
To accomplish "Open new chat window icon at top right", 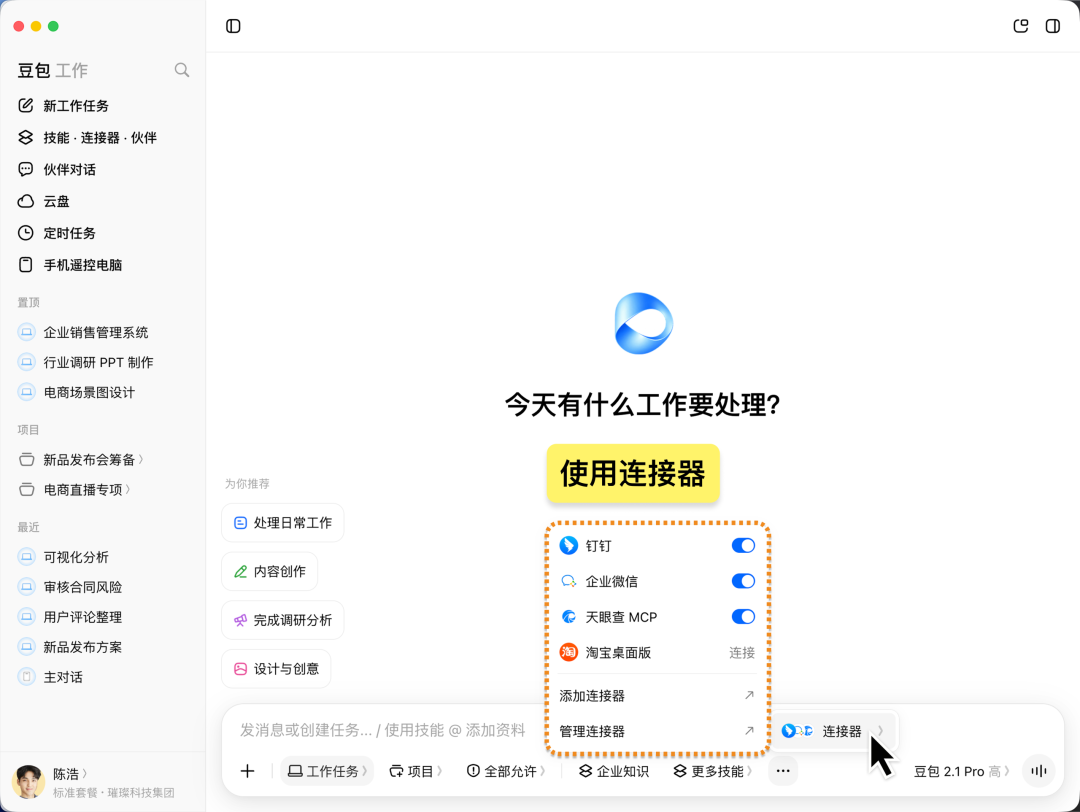I will [x=1021, y=26].
